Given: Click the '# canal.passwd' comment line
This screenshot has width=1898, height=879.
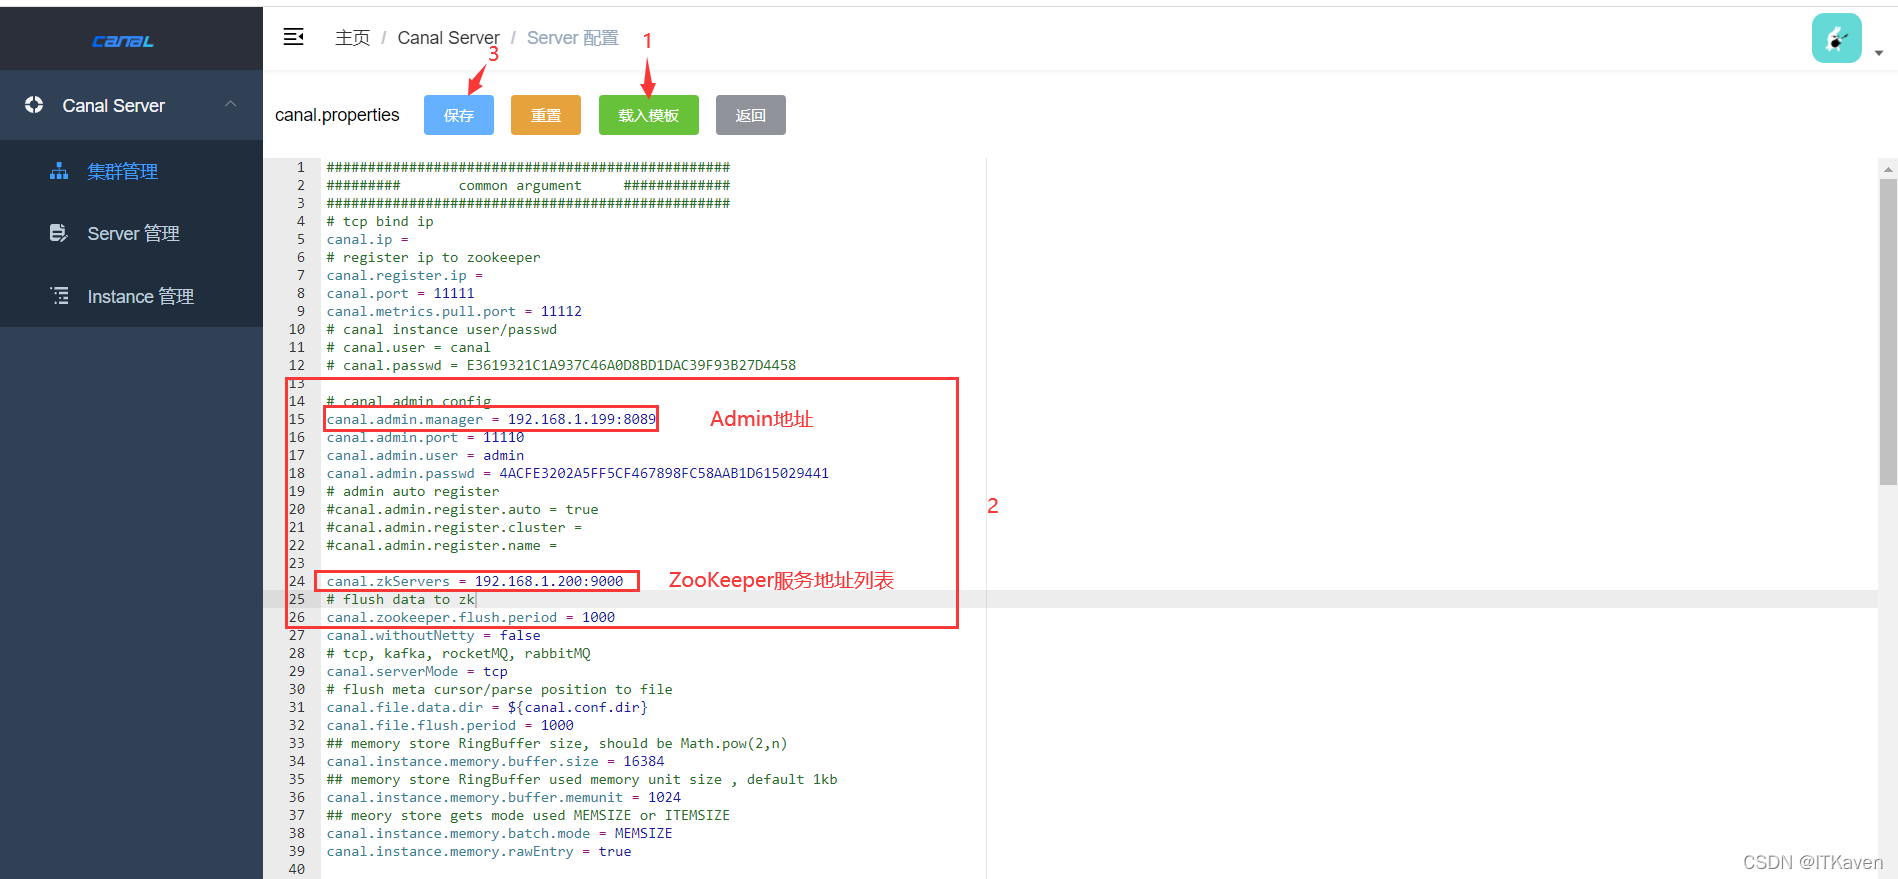Looking at the screenshot, I should (562, 365).
